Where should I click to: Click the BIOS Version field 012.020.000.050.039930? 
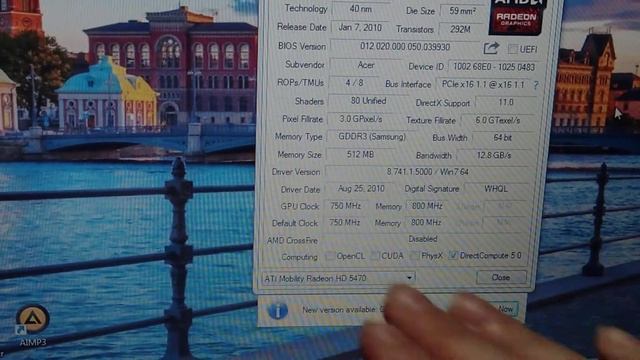(x=404, y=47)
